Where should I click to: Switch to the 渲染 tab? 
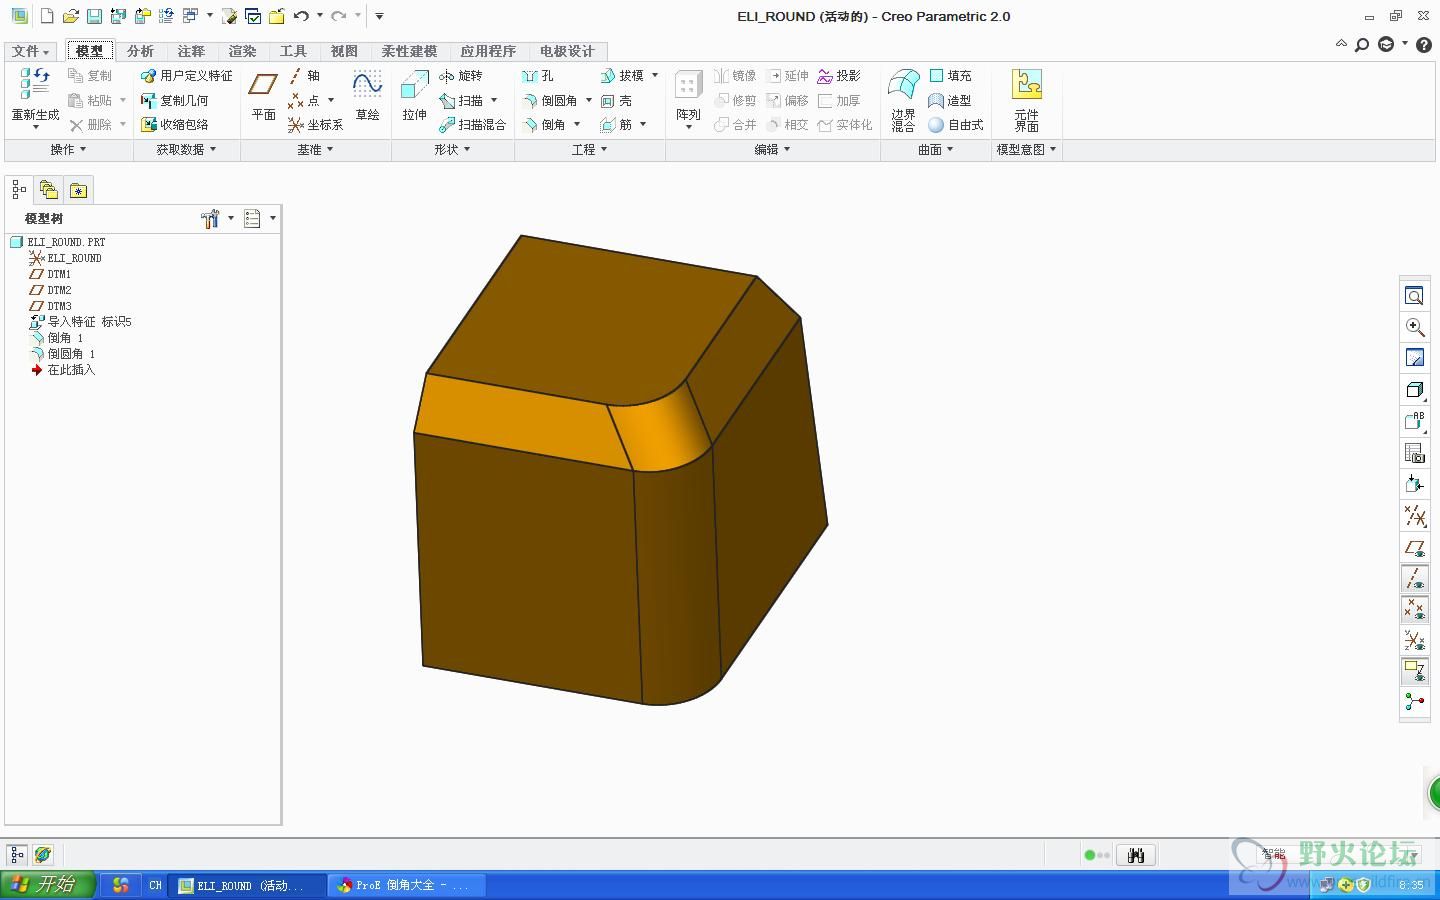pos(242,51)
